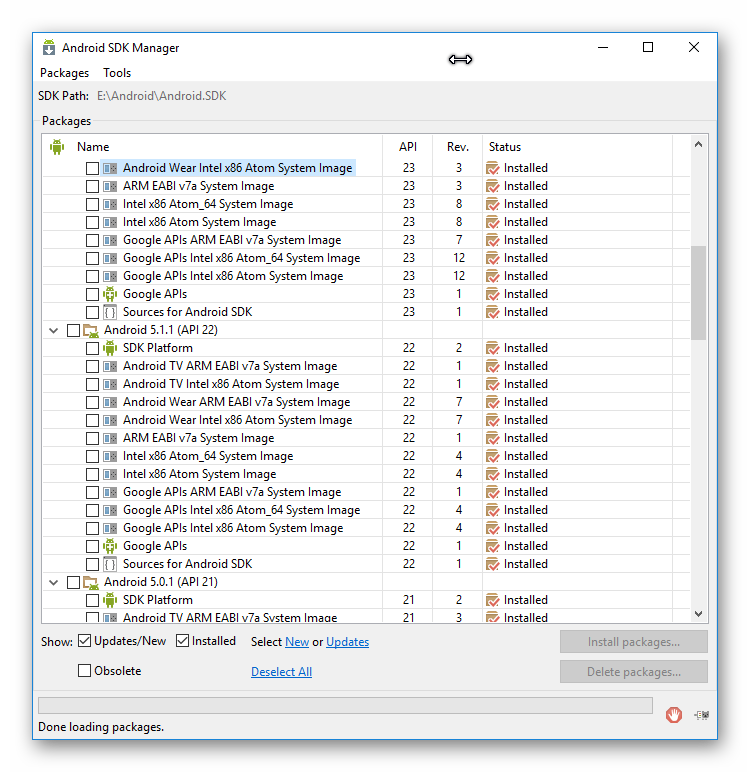
Task: Select the API 22 Intel x86 Atom System Image row
Action: click(x=366, y=474)
